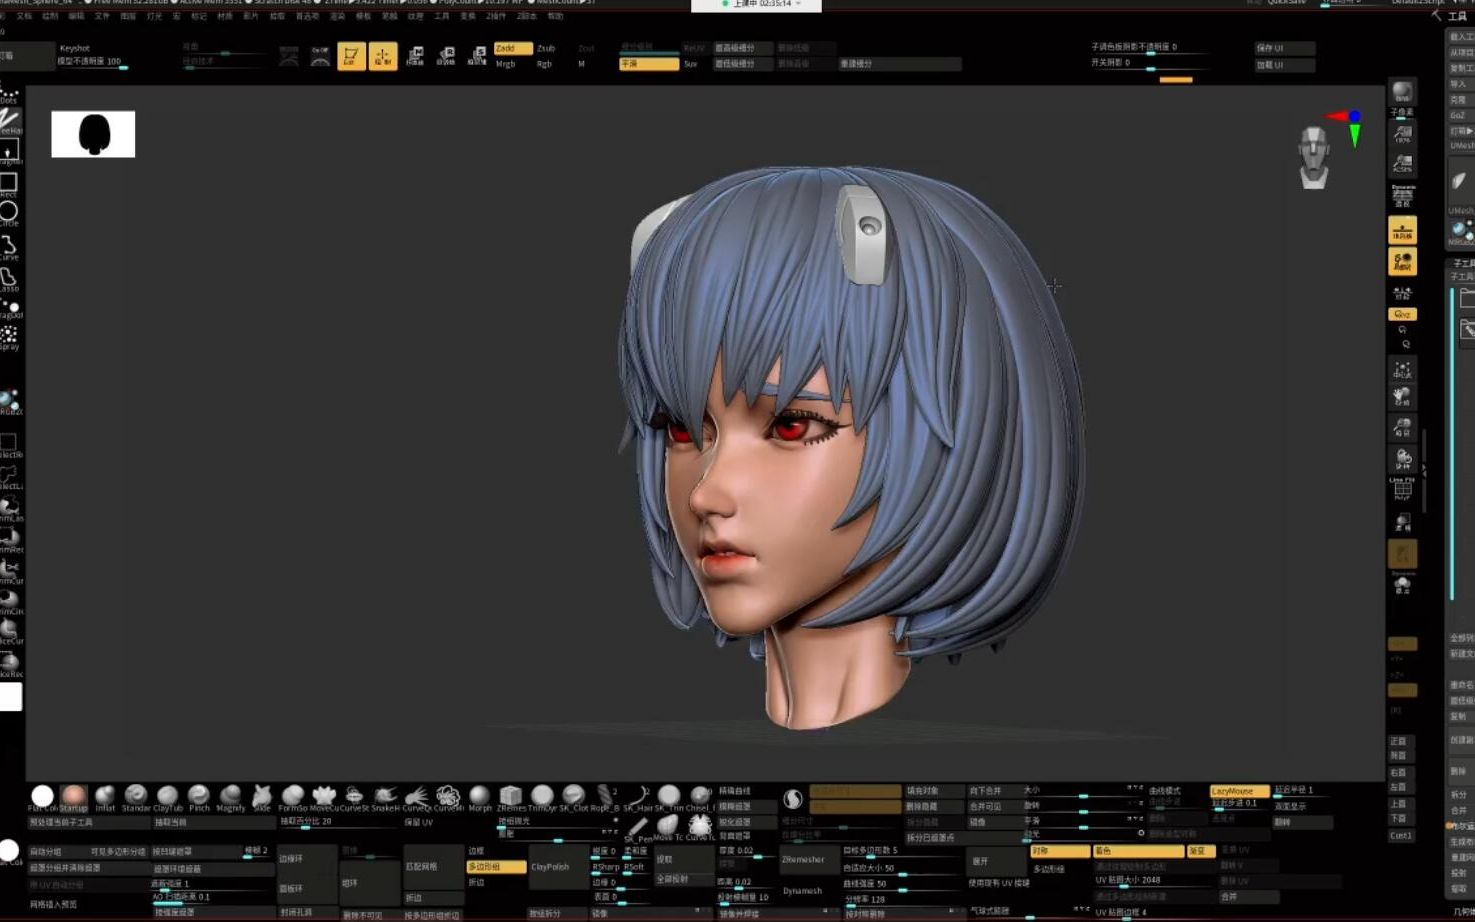Select the Rect stroke icon
Image resolution: width=1475 pixels, height=922 pixels.
point(9,185)
